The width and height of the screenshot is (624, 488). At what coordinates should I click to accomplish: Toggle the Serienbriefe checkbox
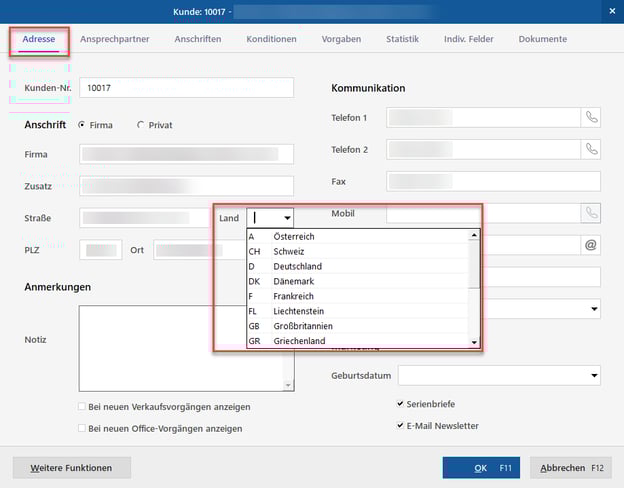[401, 404]
